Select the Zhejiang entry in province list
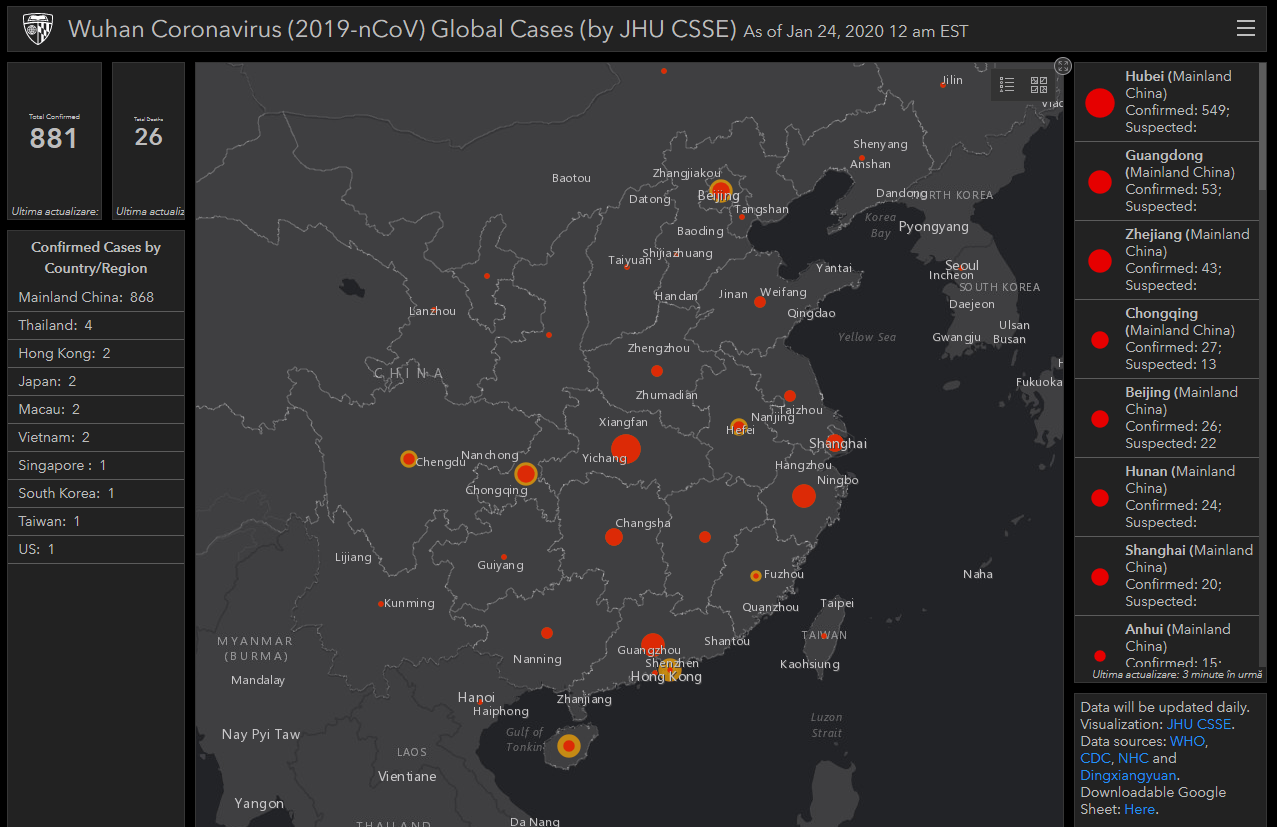The height and width of the screenshot is (827, 1277). point(1167,260)
